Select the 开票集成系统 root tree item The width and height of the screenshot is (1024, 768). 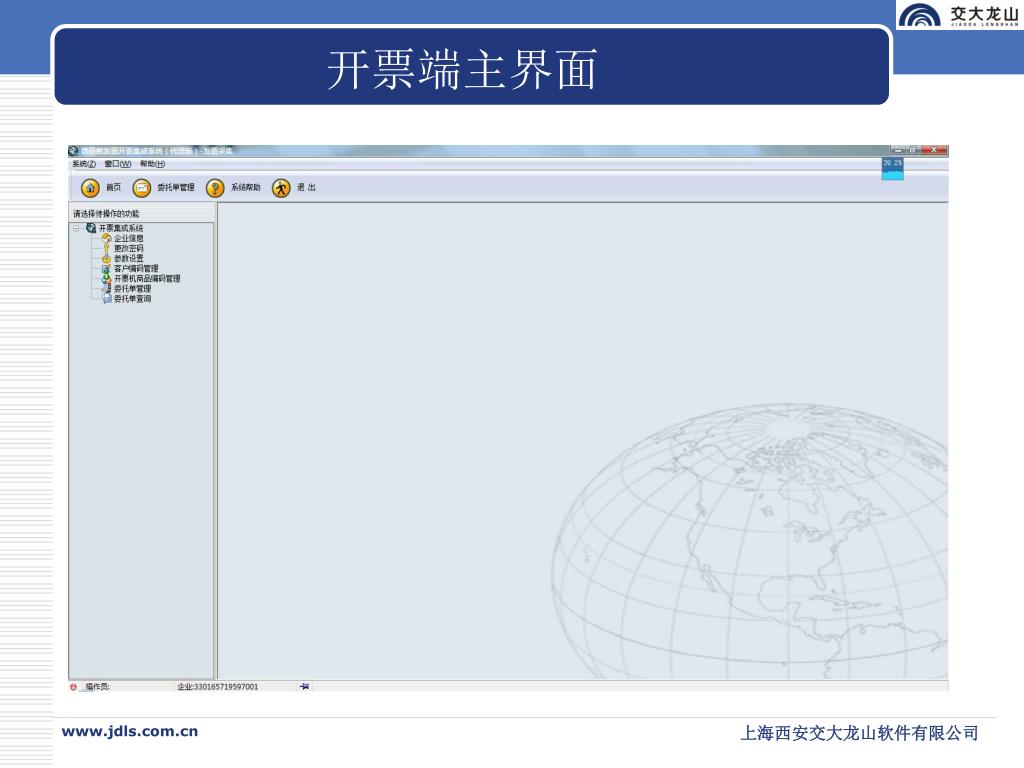tap(121, 228)
